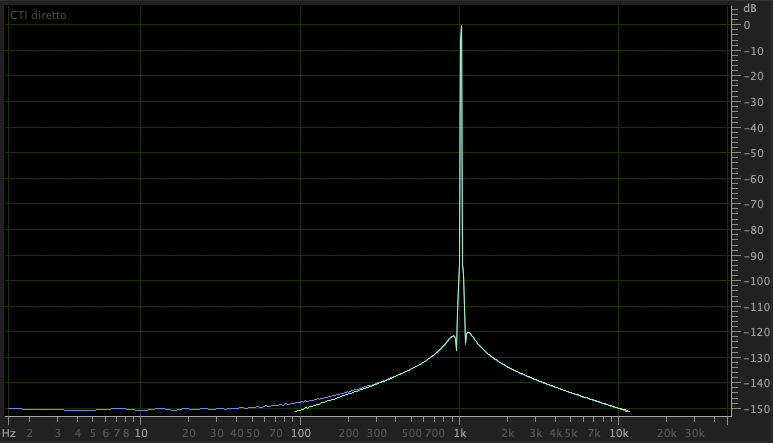
Task: Click the -90 dB scale marking
Action: (753, 255)
